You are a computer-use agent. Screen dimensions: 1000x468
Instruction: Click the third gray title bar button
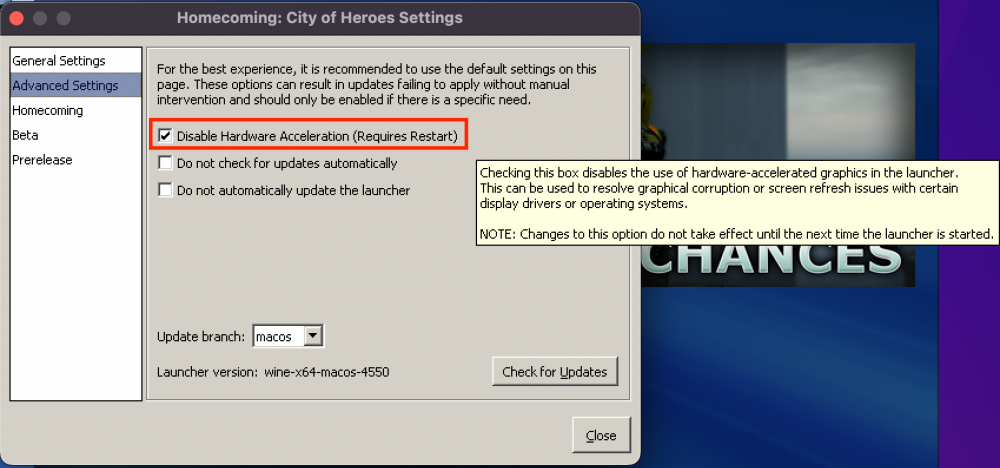coord(63,18)
